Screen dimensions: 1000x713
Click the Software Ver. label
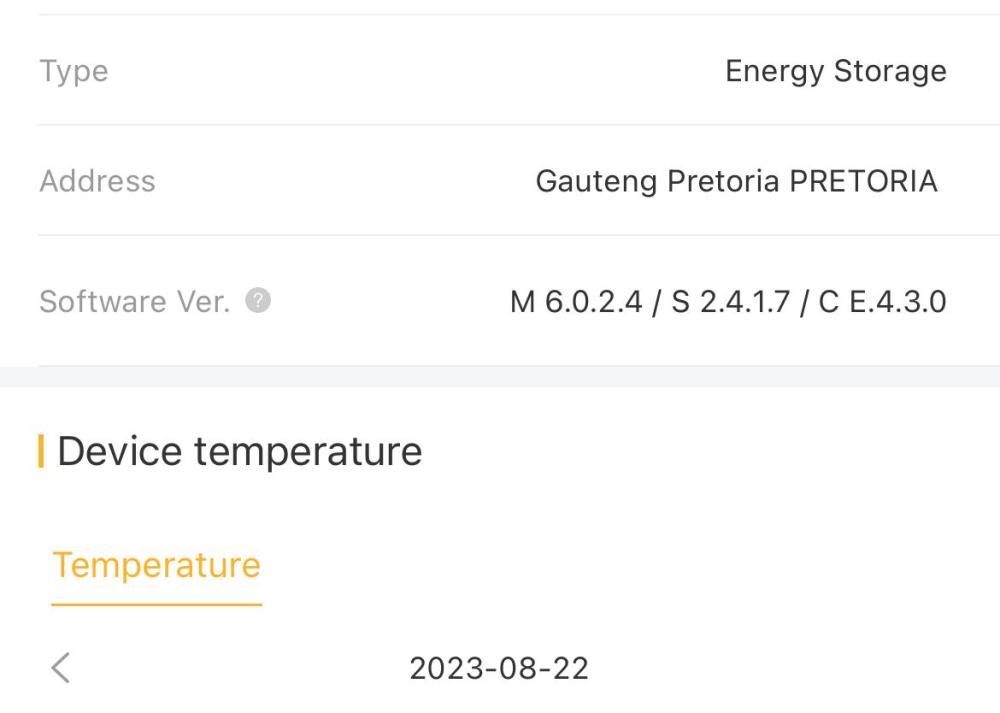(135, 300)
